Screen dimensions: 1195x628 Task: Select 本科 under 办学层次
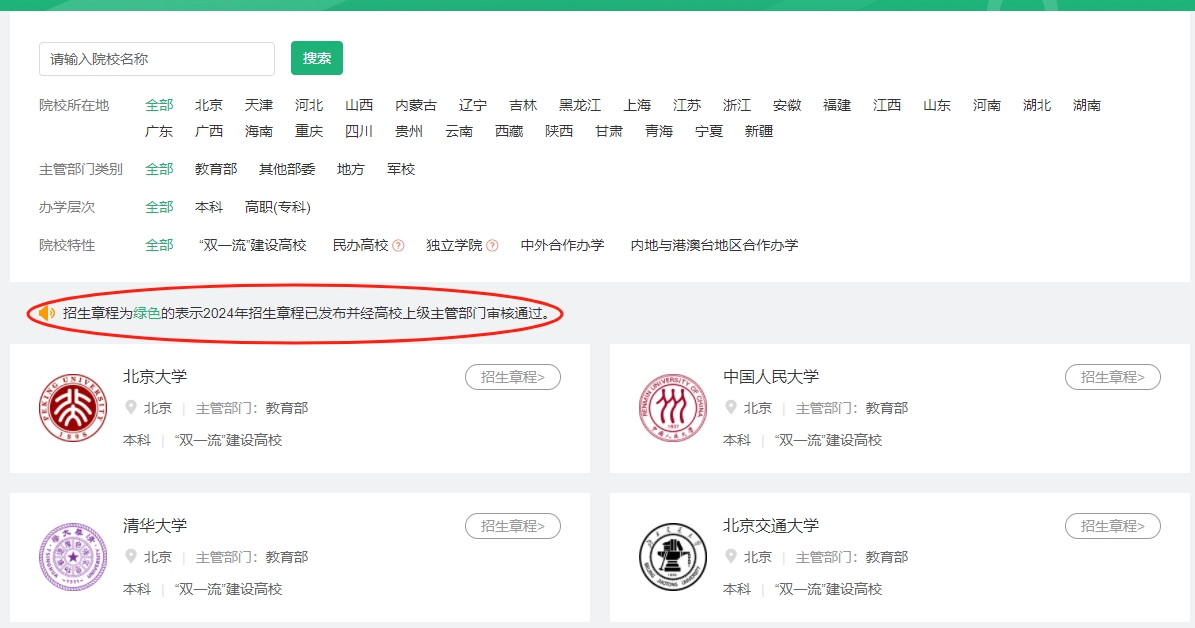click(x=209, y=207)
